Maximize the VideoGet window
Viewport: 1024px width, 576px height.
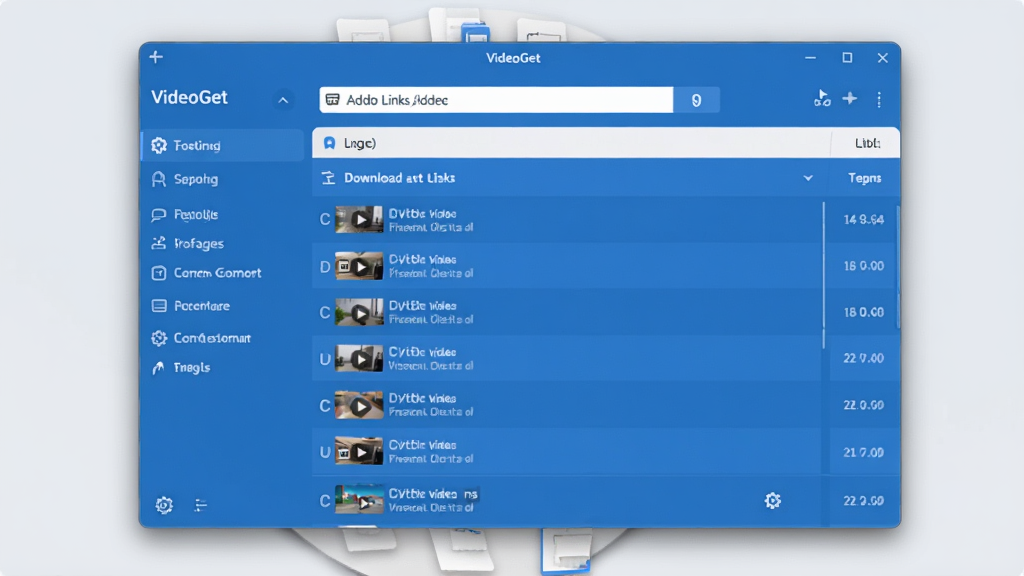(x=847, y=57)
